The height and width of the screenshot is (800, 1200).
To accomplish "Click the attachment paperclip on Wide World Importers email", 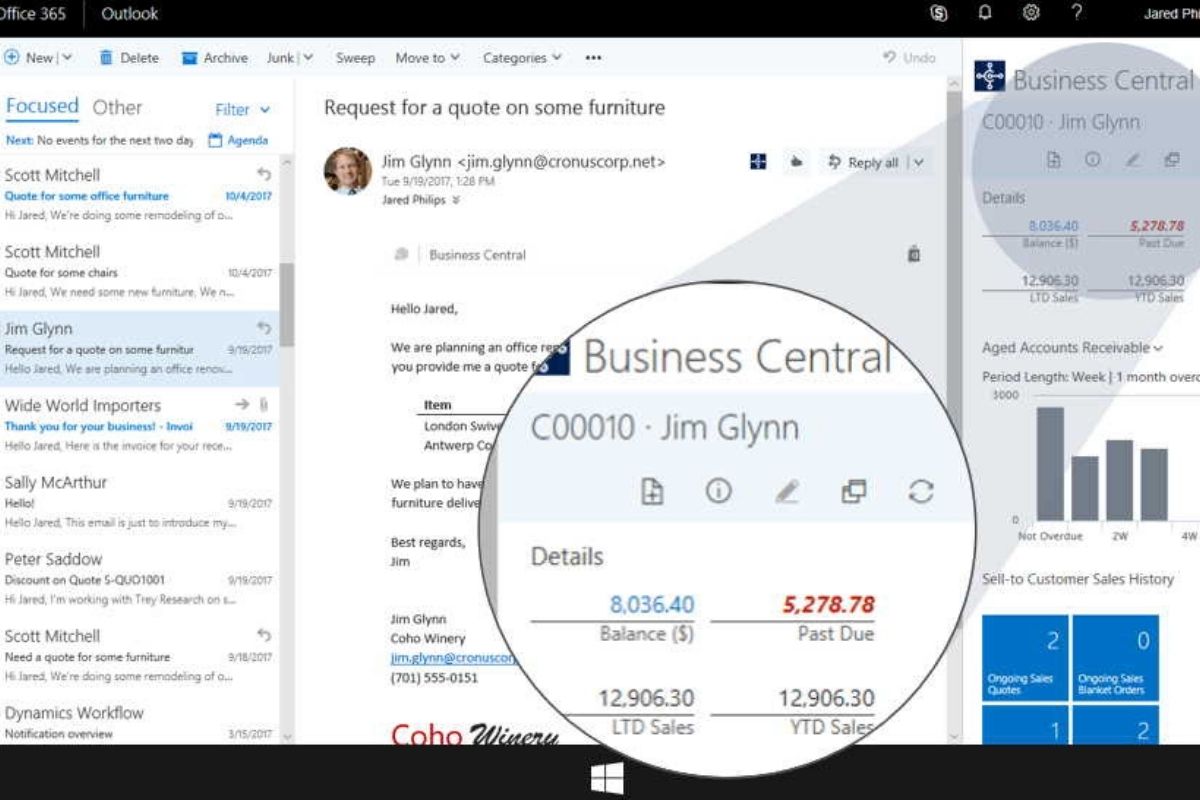I will [264, 404].
